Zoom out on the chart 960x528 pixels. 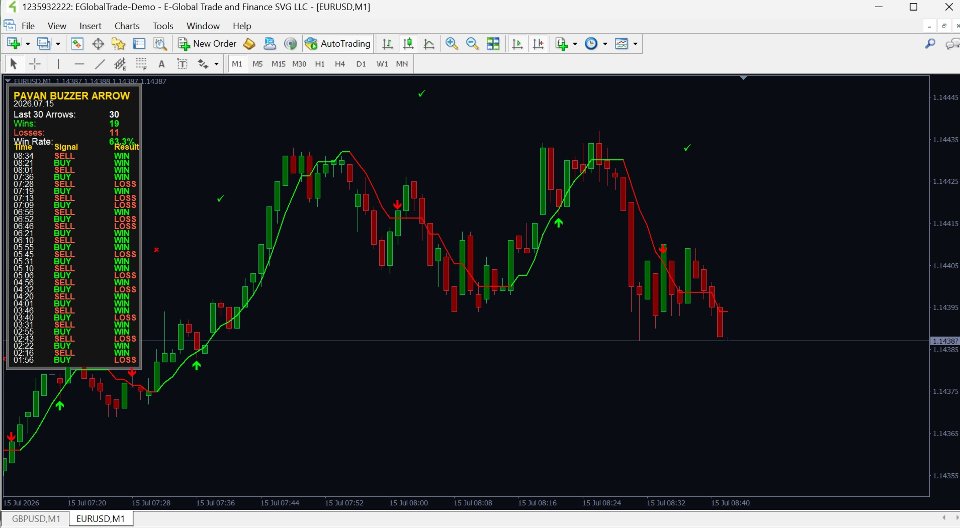pos(472,43)
